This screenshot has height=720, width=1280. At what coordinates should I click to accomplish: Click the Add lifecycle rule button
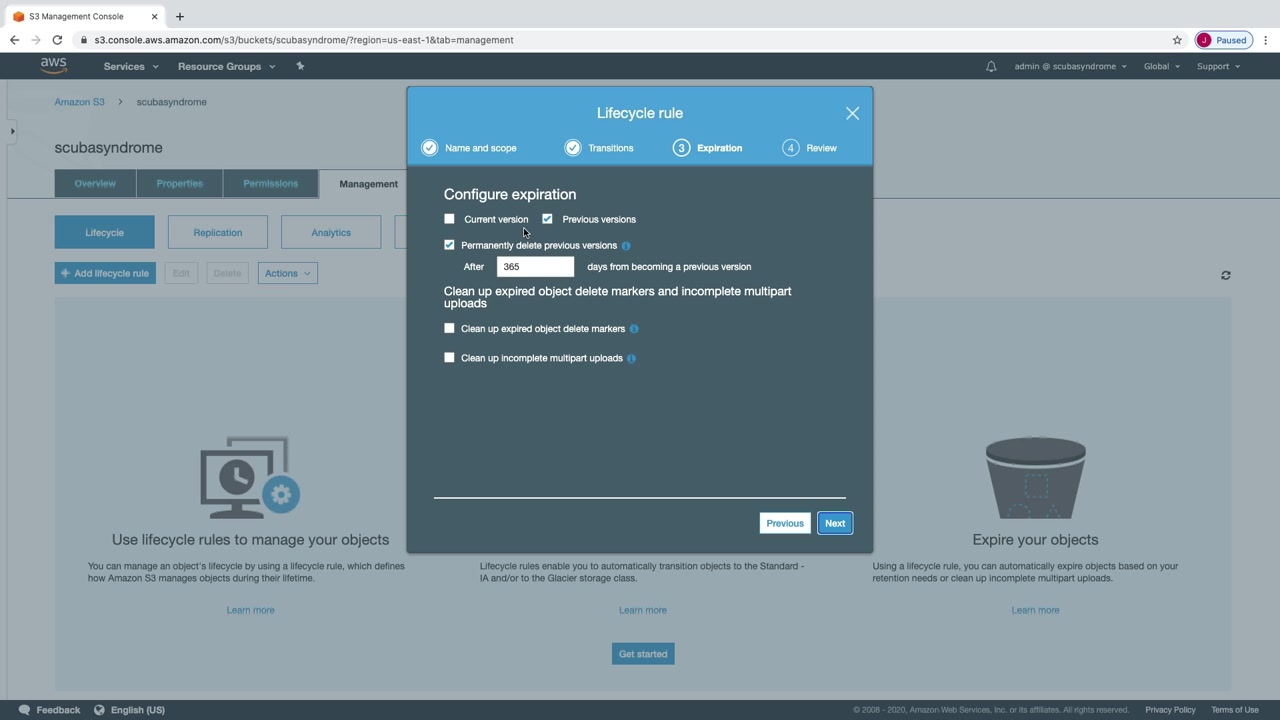click(105, 273)
